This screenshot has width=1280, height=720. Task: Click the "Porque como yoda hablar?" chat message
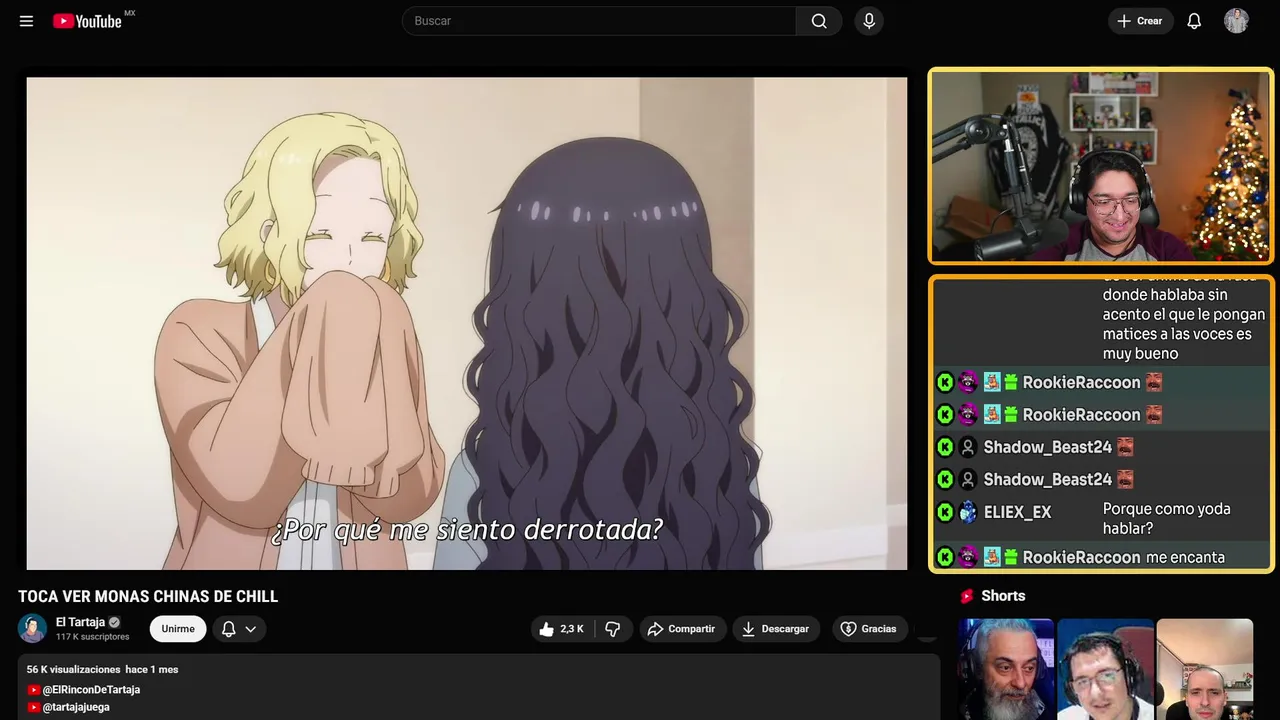1167,518
